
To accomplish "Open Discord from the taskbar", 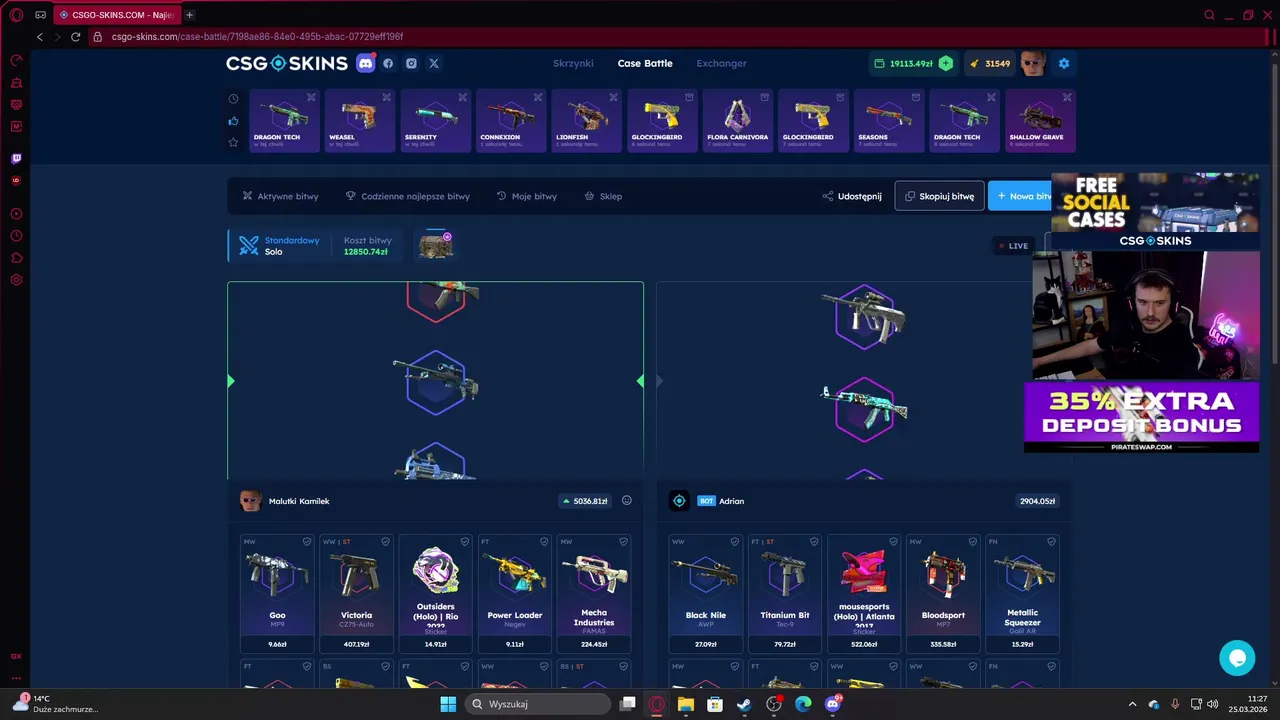I will coord(833,704).
